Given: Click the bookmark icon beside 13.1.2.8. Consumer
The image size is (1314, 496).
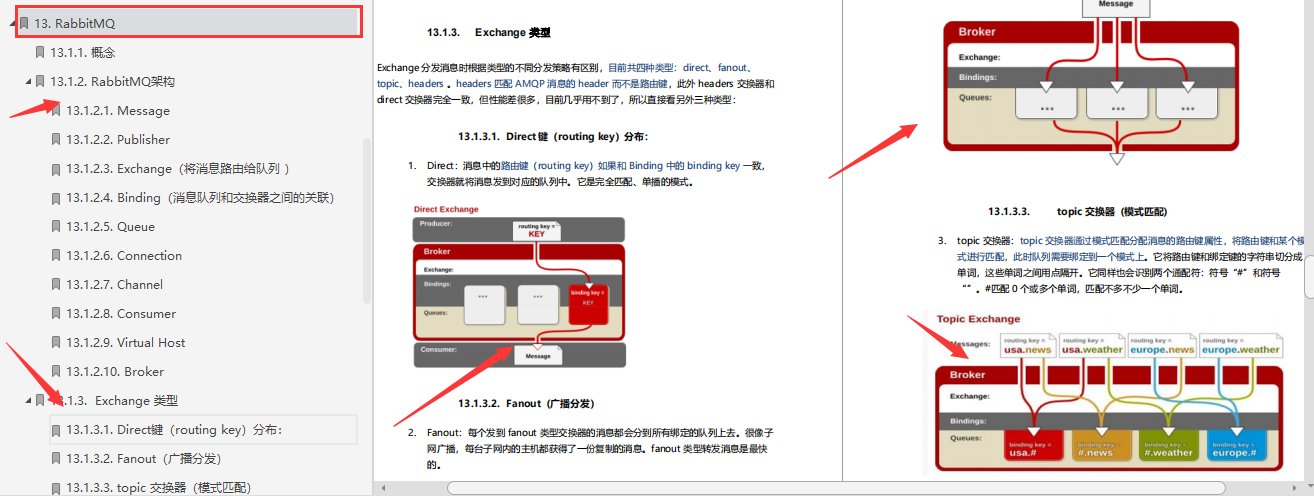Looking at the screenshot, I should coord(56,313).
